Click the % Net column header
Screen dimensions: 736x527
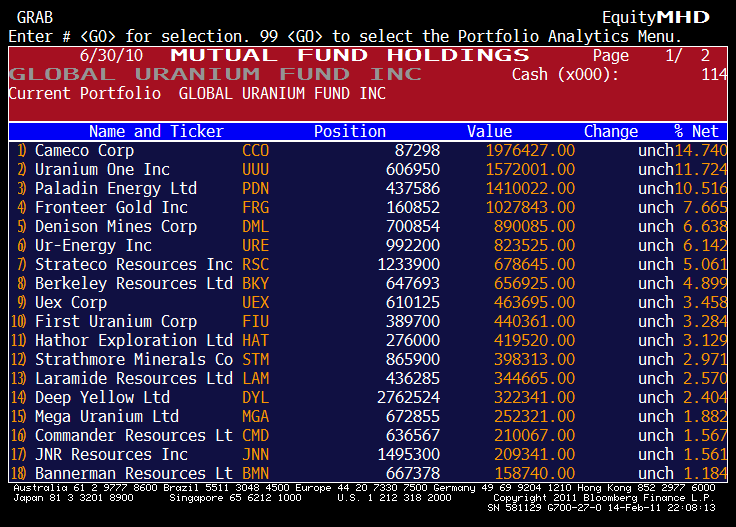click(696, 131)
